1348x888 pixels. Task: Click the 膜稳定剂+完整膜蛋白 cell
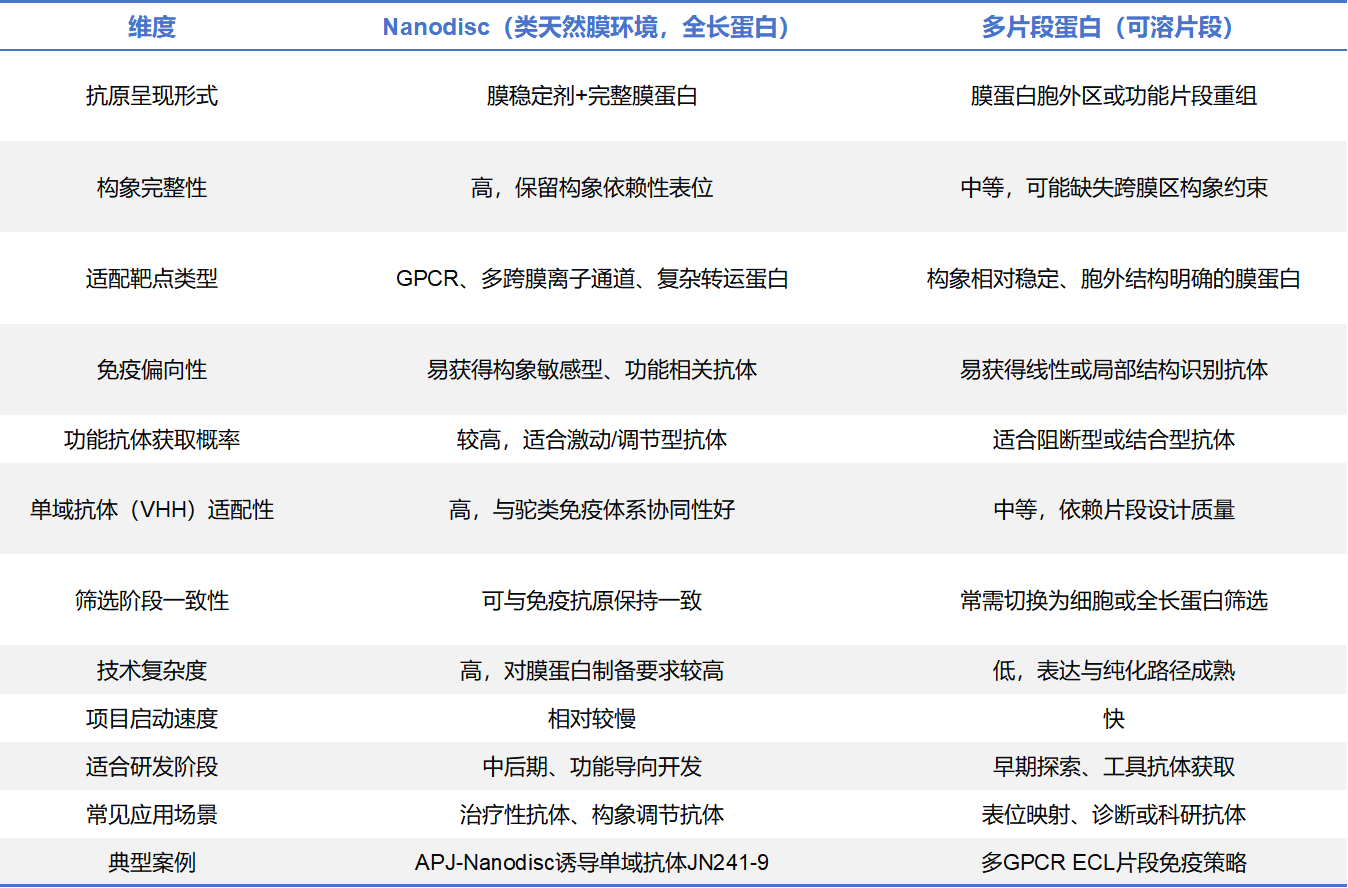591,96
